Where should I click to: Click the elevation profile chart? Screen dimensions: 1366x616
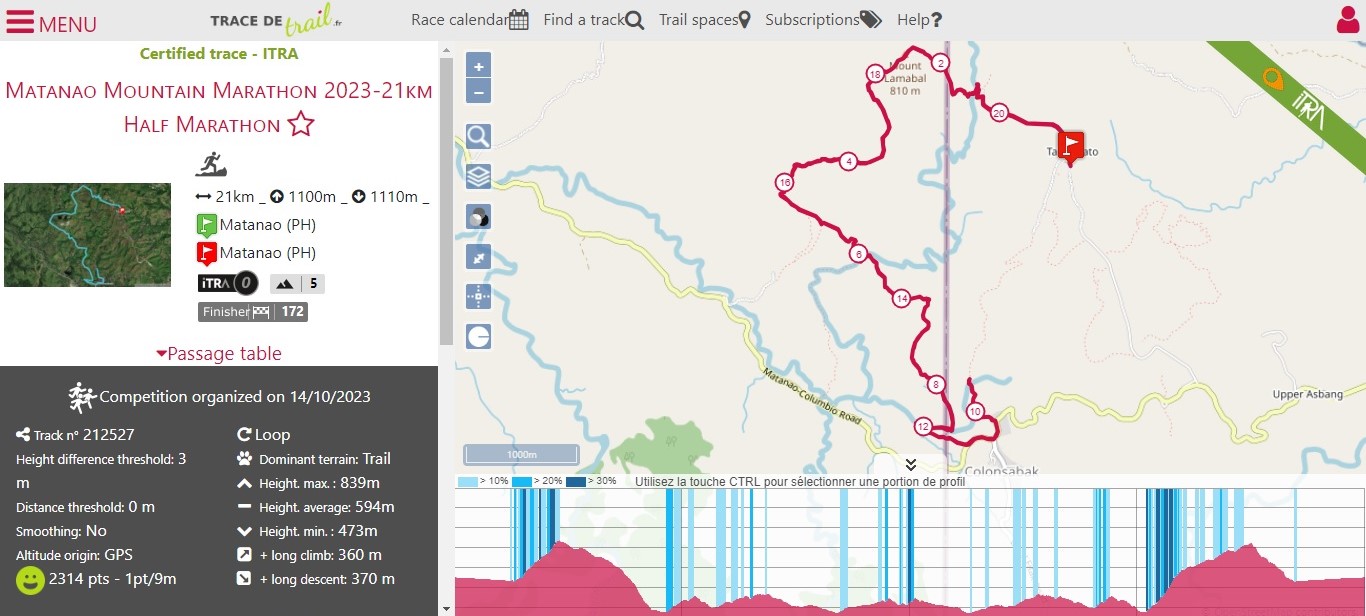(x=910, y=552)
